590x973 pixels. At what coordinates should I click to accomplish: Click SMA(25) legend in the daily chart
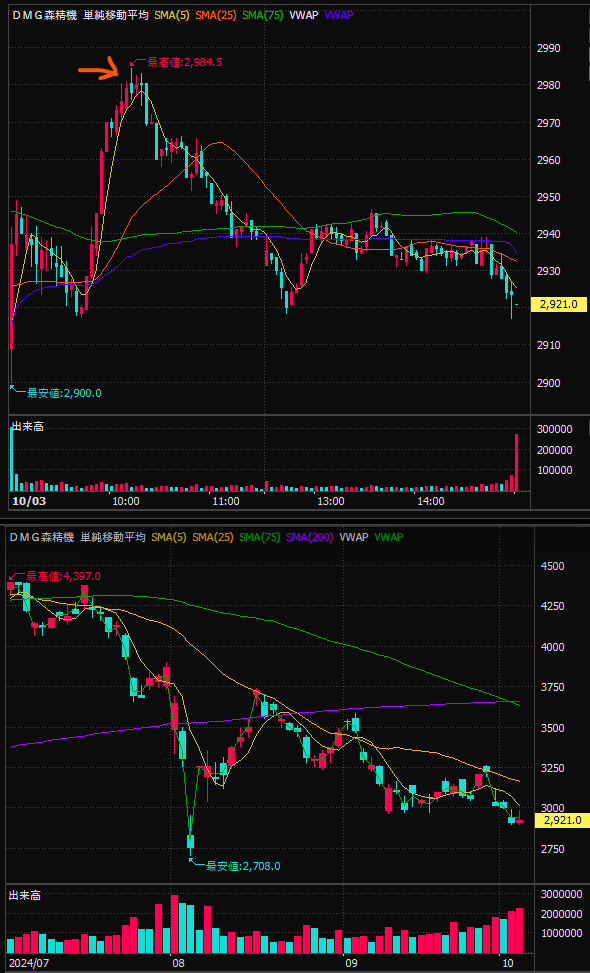point(212,537)
